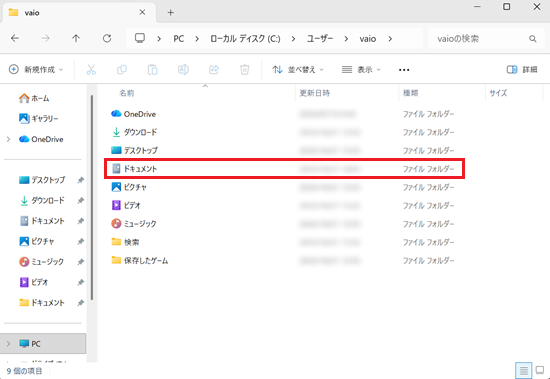Click the ビデオ file-list film icon

coord(116,205)
